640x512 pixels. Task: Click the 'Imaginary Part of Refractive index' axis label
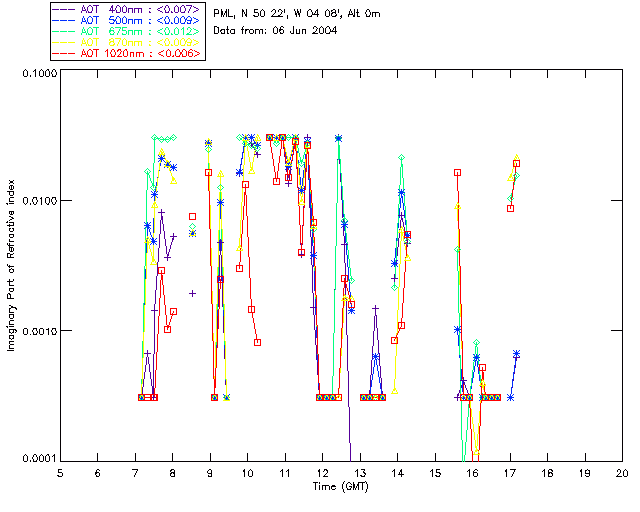click(x=11, y=265)
